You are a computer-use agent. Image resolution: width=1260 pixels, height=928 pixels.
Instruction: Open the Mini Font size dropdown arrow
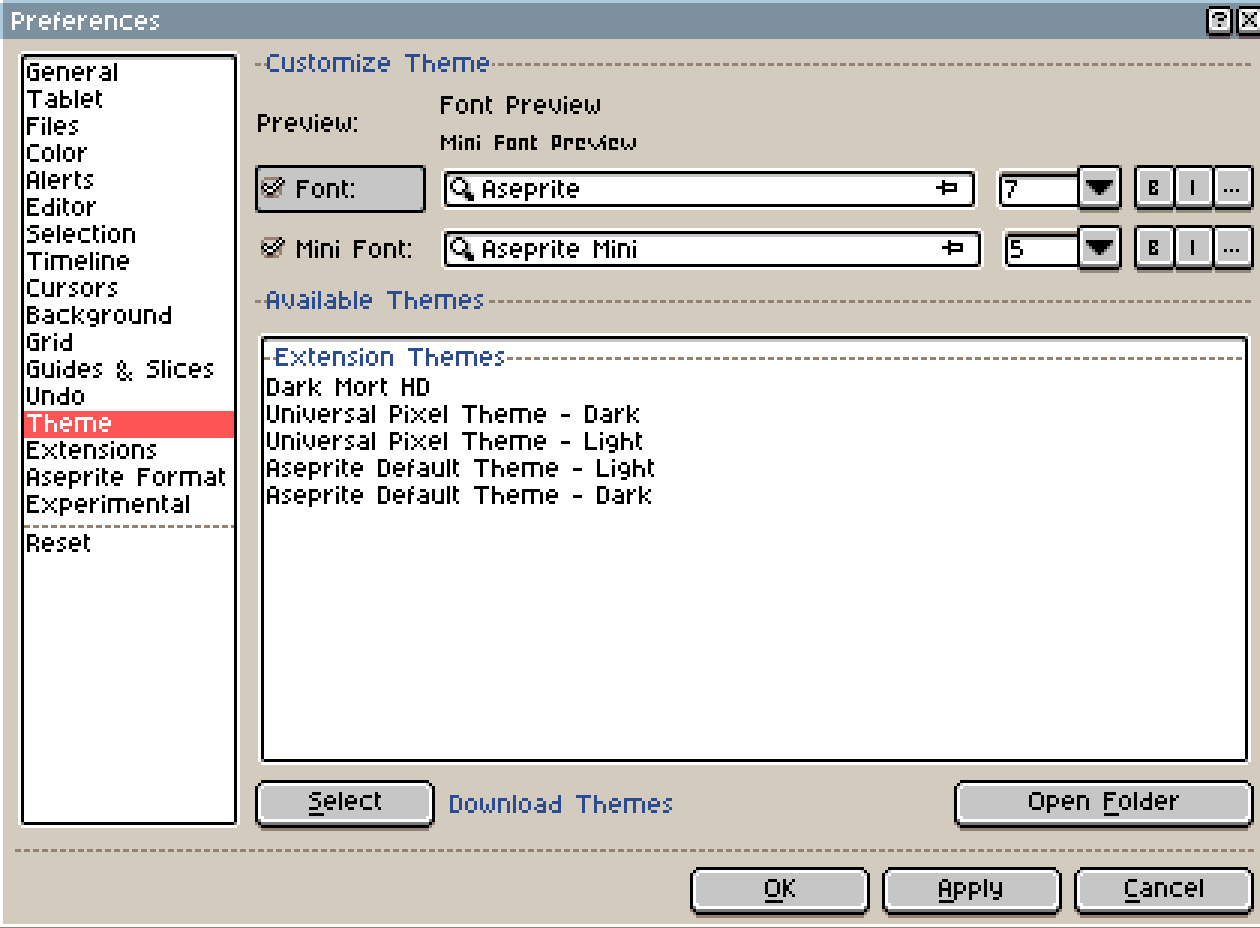1100,248
